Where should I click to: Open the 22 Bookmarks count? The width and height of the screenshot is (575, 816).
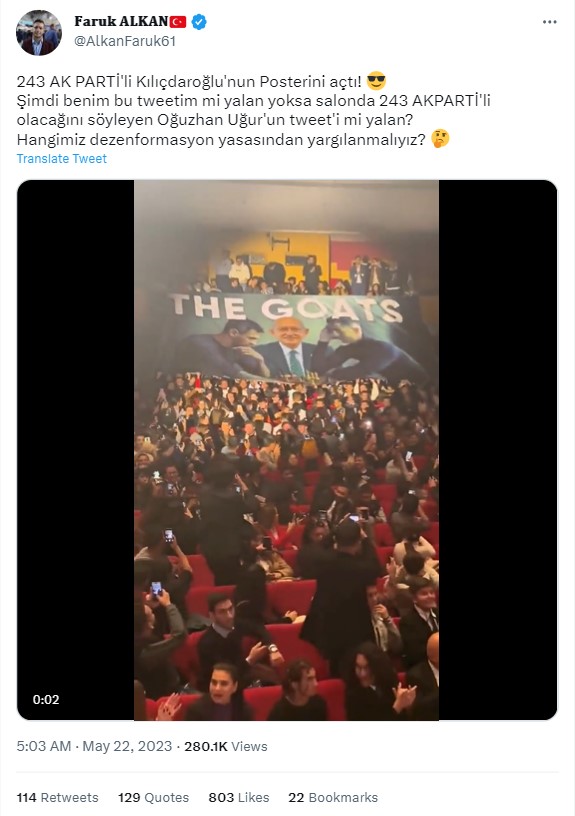333,797
